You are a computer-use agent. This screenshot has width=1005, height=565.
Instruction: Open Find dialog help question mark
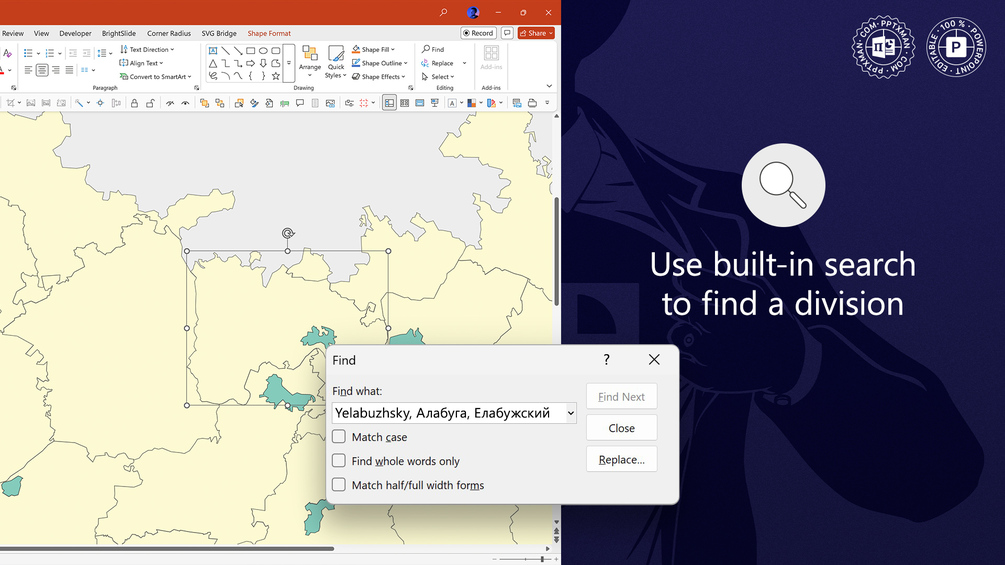pos(606,359)
